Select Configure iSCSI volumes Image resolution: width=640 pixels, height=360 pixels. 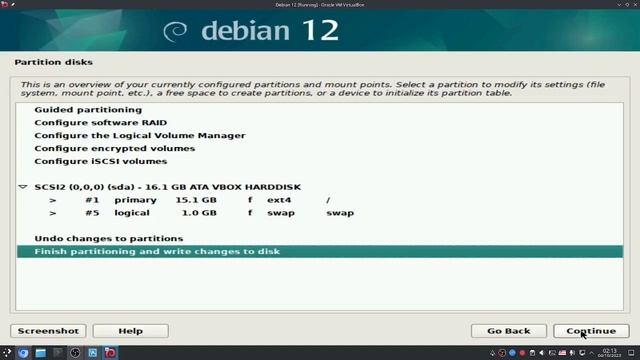coord(100,161)
